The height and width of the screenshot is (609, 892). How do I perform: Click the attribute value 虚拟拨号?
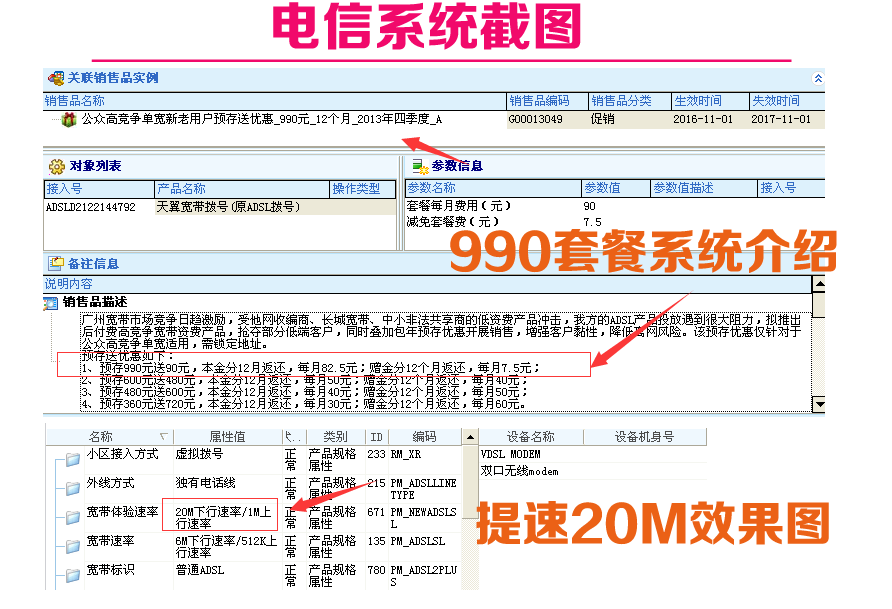[x=199, y=454]
